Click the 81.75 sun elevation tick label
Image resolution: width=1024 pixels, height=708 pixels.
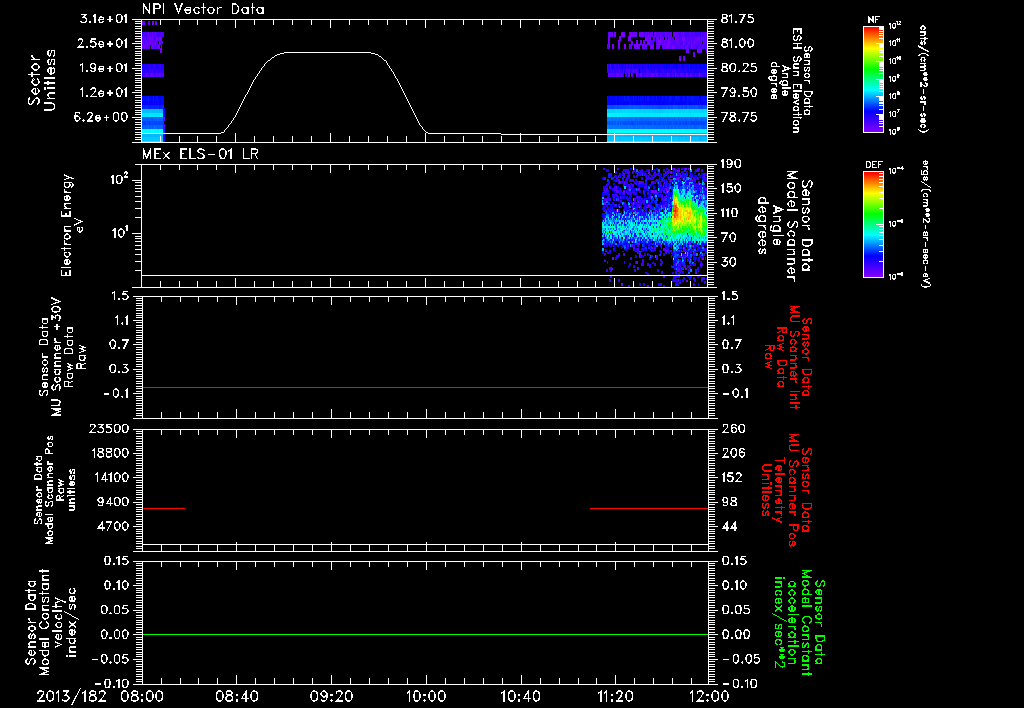[738, 19]
